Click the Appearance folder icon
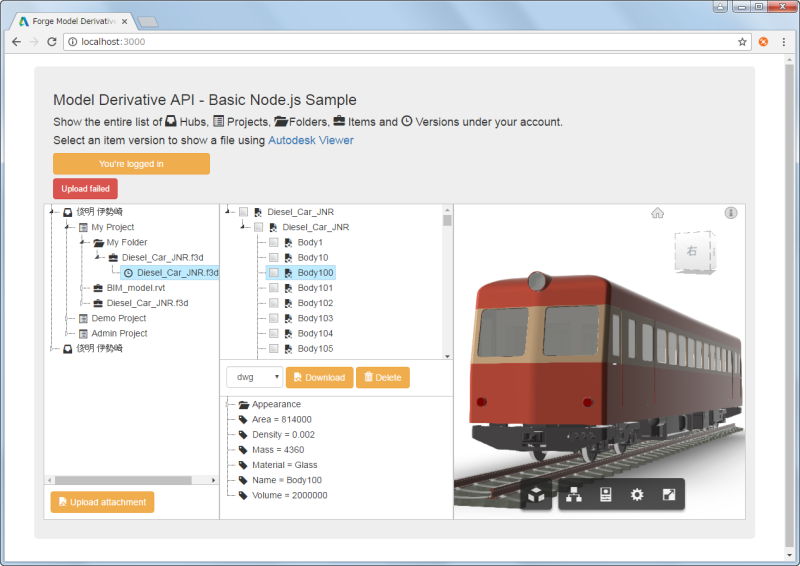Viewport: 800px width, 566px height. click(244, 404)
